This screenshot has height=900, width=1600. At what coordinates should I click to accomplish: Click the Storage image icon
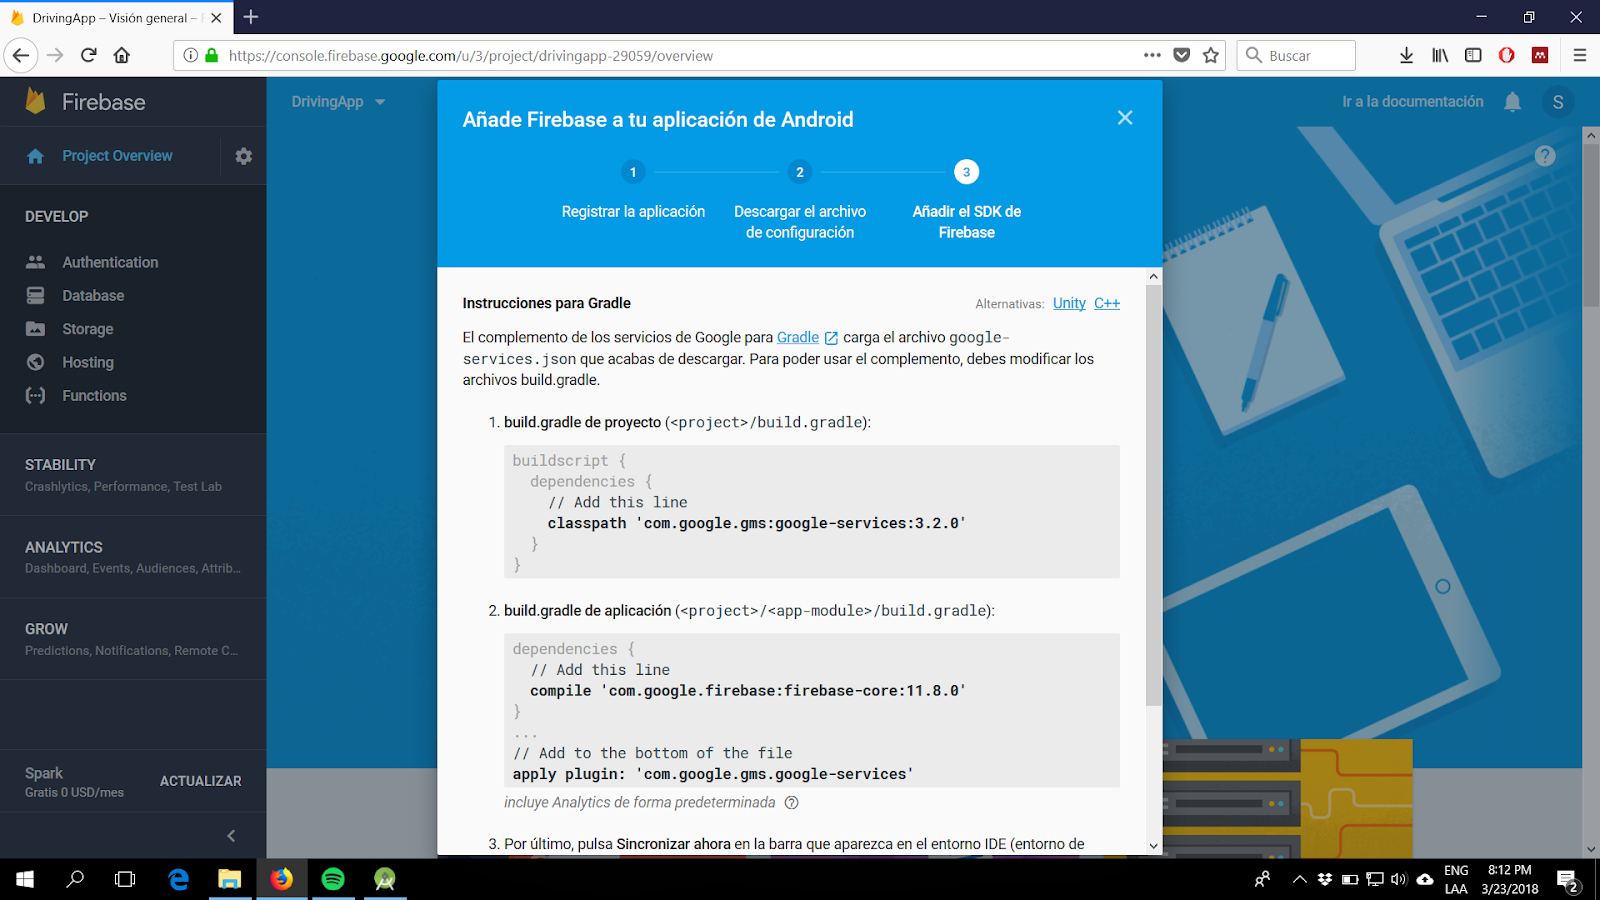pyautogui.click(x=36, y=329)
